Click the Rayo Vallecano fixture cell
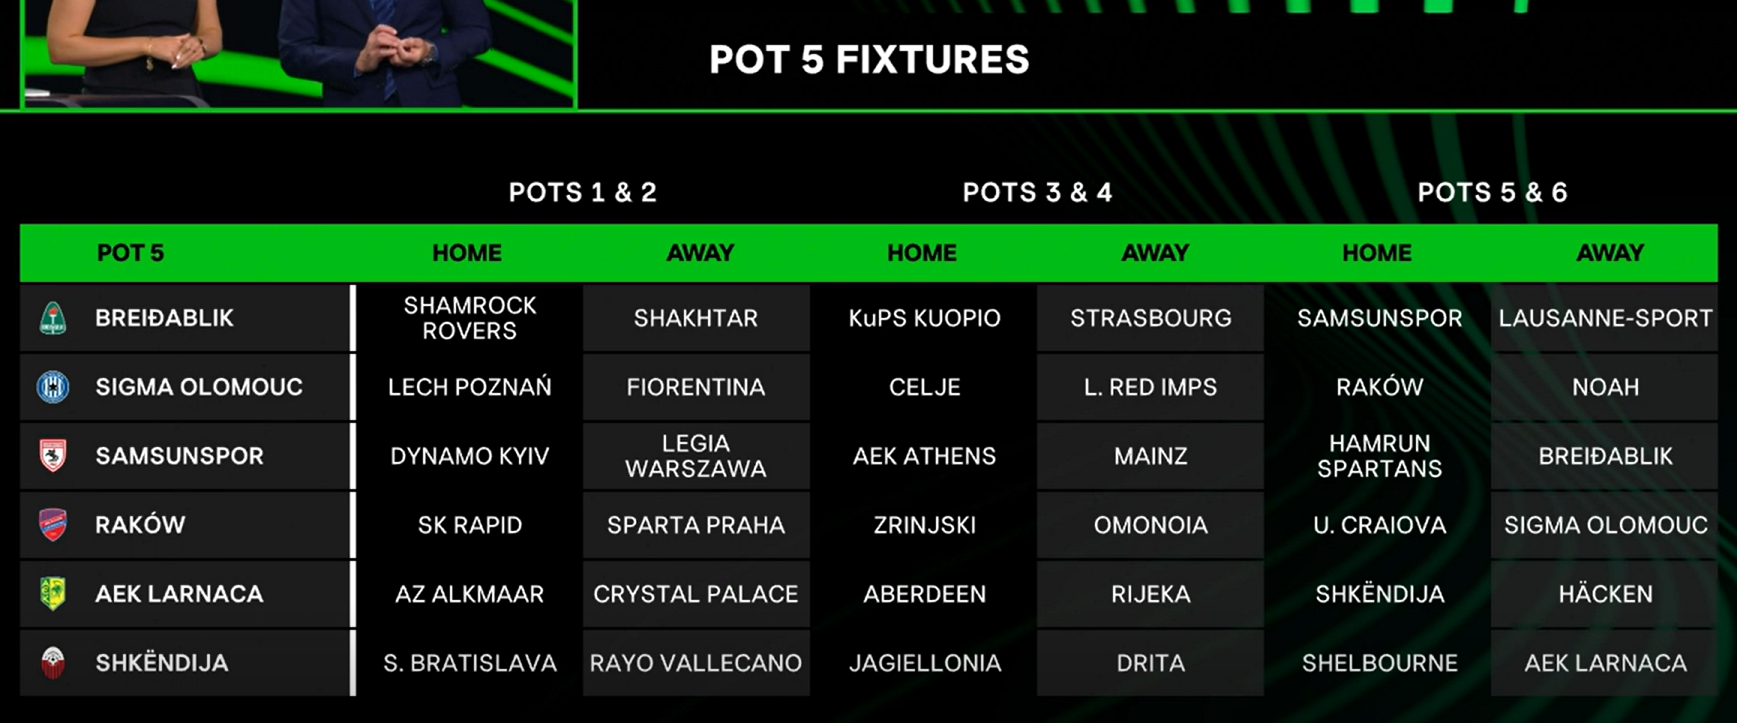Image resolution: width=1737 pixels, height=723 pixels. 696,663
